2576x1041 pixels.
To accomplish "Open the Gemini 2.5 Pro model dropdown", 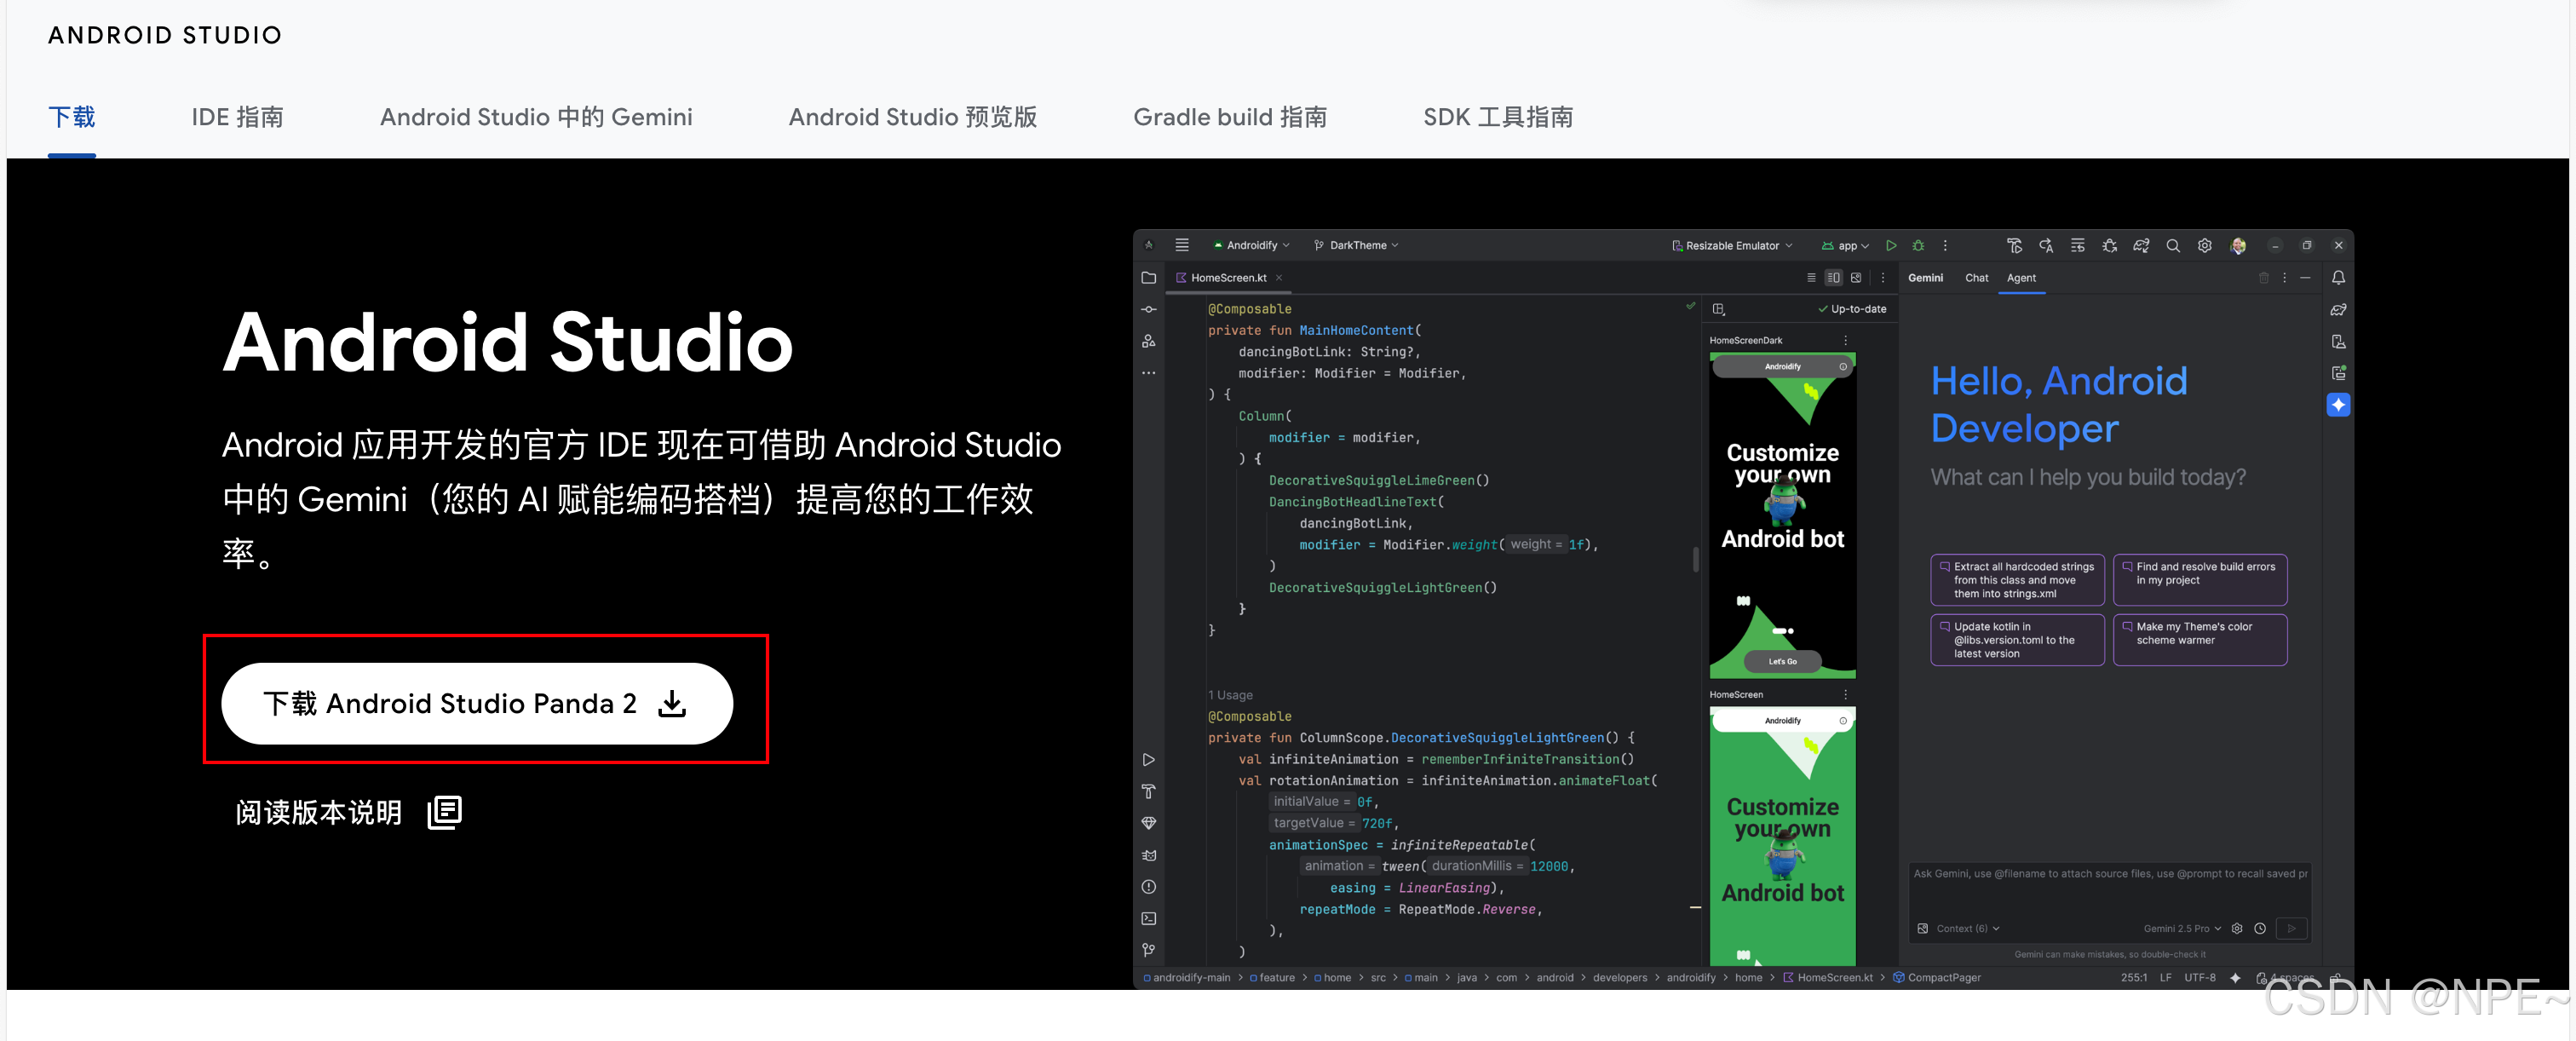I will (2182, 929).
